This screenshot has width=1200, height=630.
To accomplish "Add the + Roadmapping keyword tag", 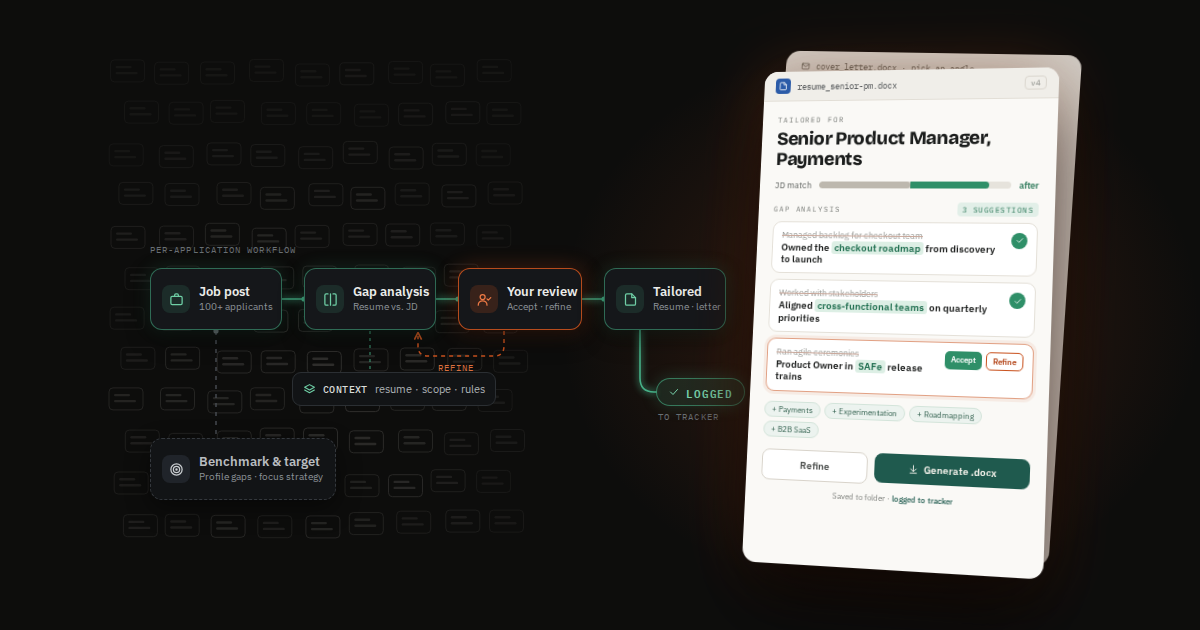I will click(x=945, y=415).
